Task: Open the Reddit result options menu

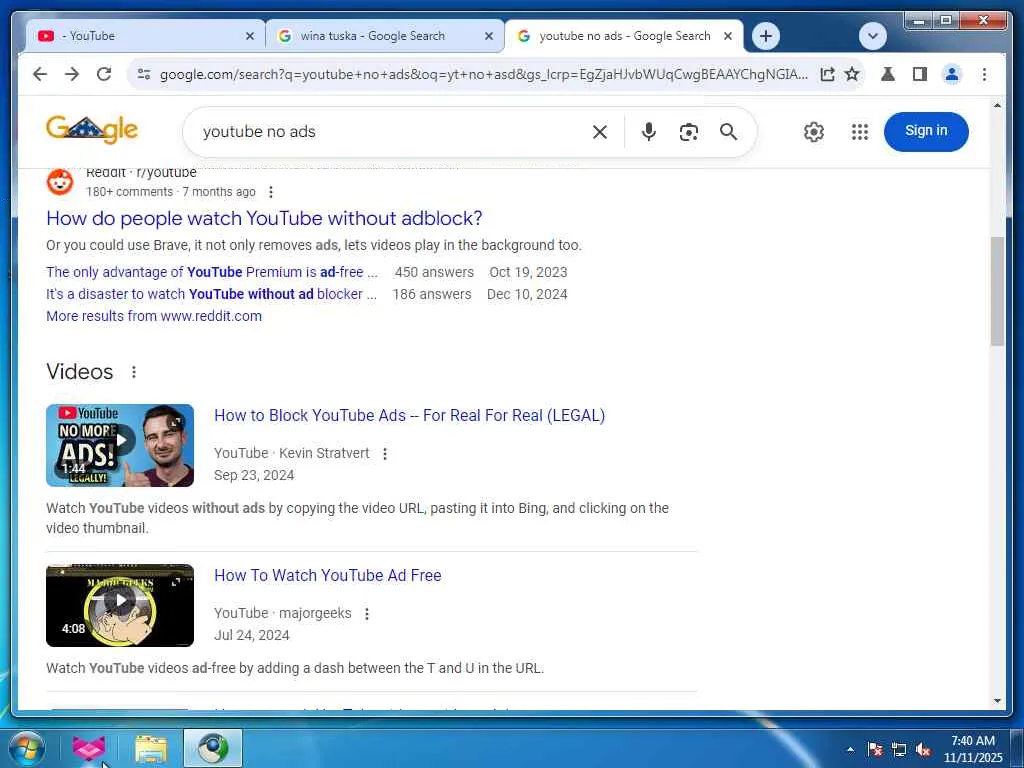Action: (271, 192)
